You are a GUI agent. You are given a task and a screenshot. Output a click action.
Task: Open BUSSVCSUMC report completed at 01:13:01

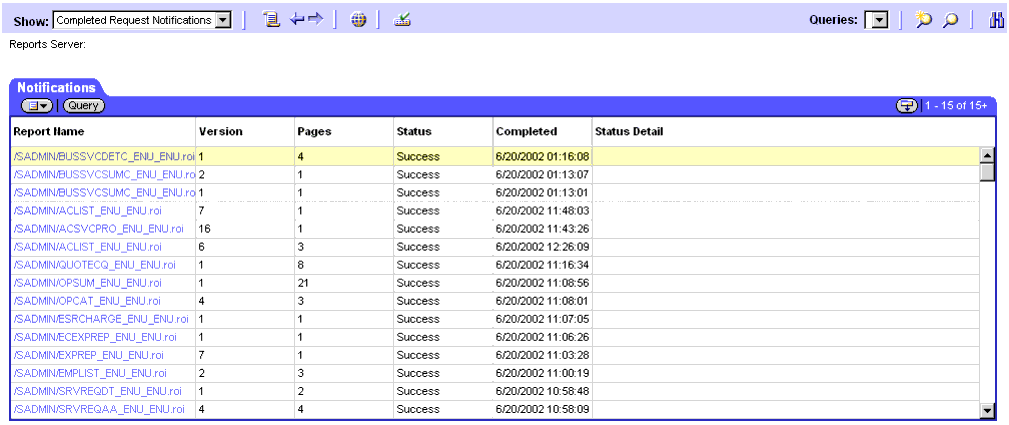(104, 193)
